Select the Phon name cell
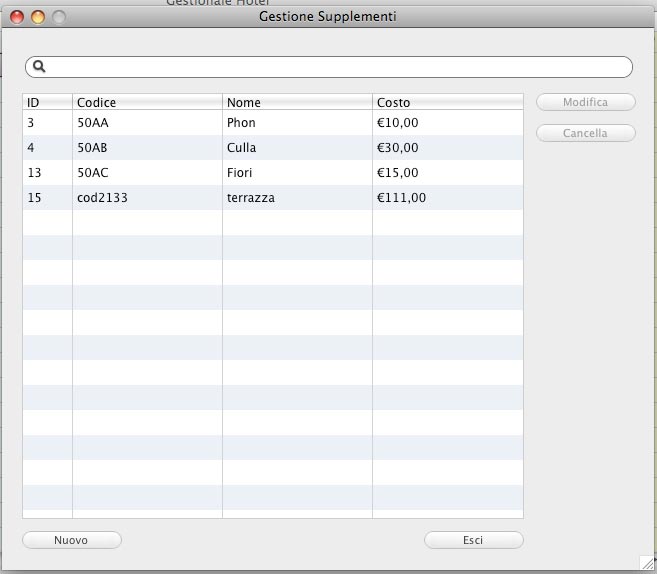This screenshot has height=574, width=657. [297, 123]
